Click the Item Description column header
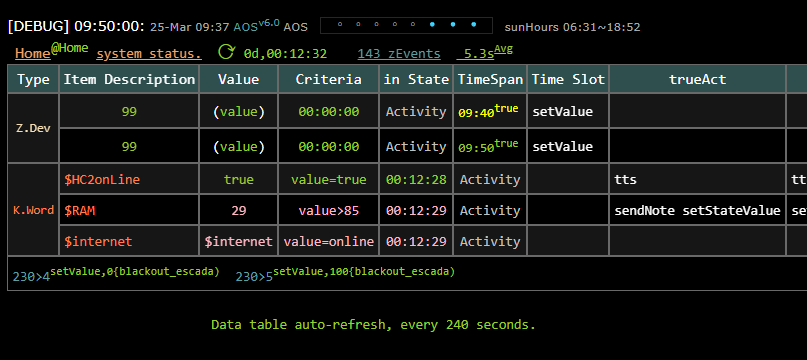The image size is (807, 360). pos(129,79)
